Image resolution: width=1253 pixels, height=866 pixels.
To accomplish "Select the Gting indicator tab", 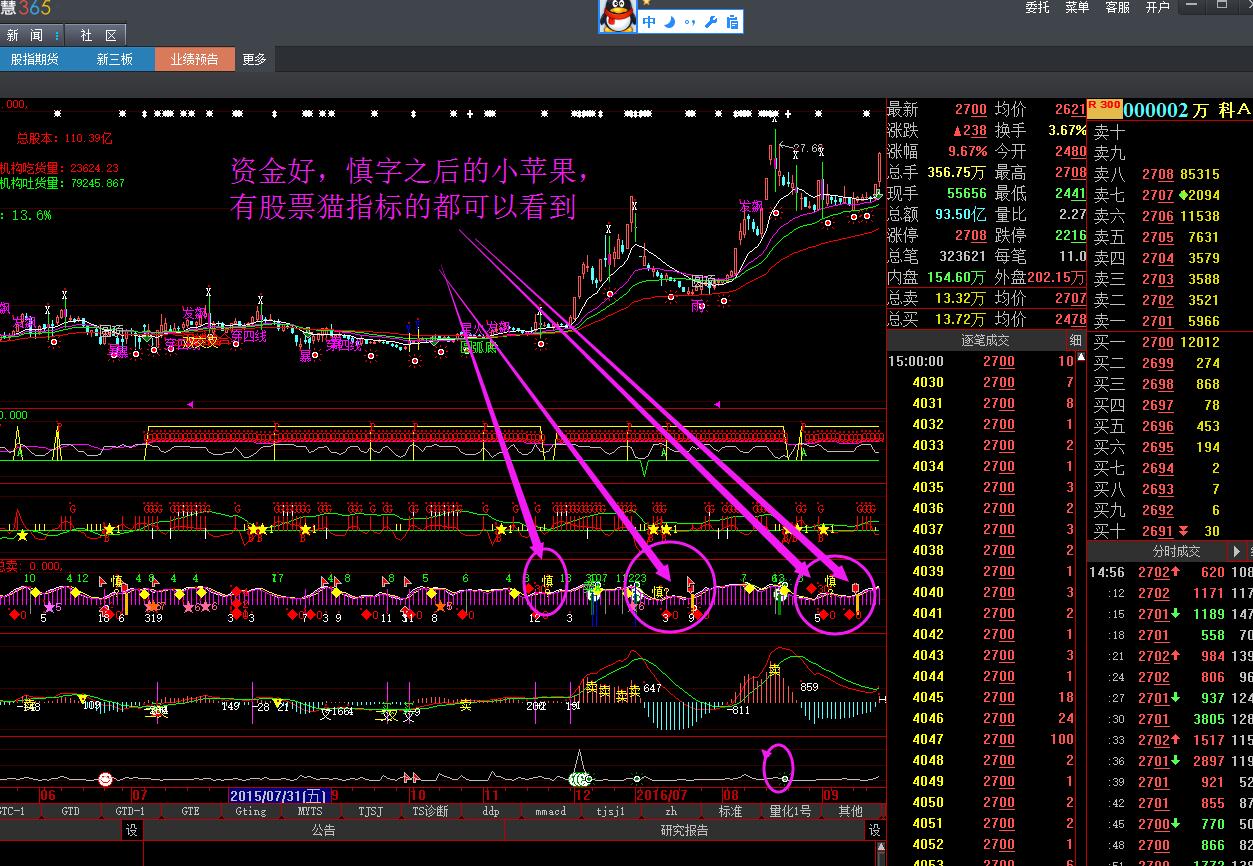I will pos(251,811).
